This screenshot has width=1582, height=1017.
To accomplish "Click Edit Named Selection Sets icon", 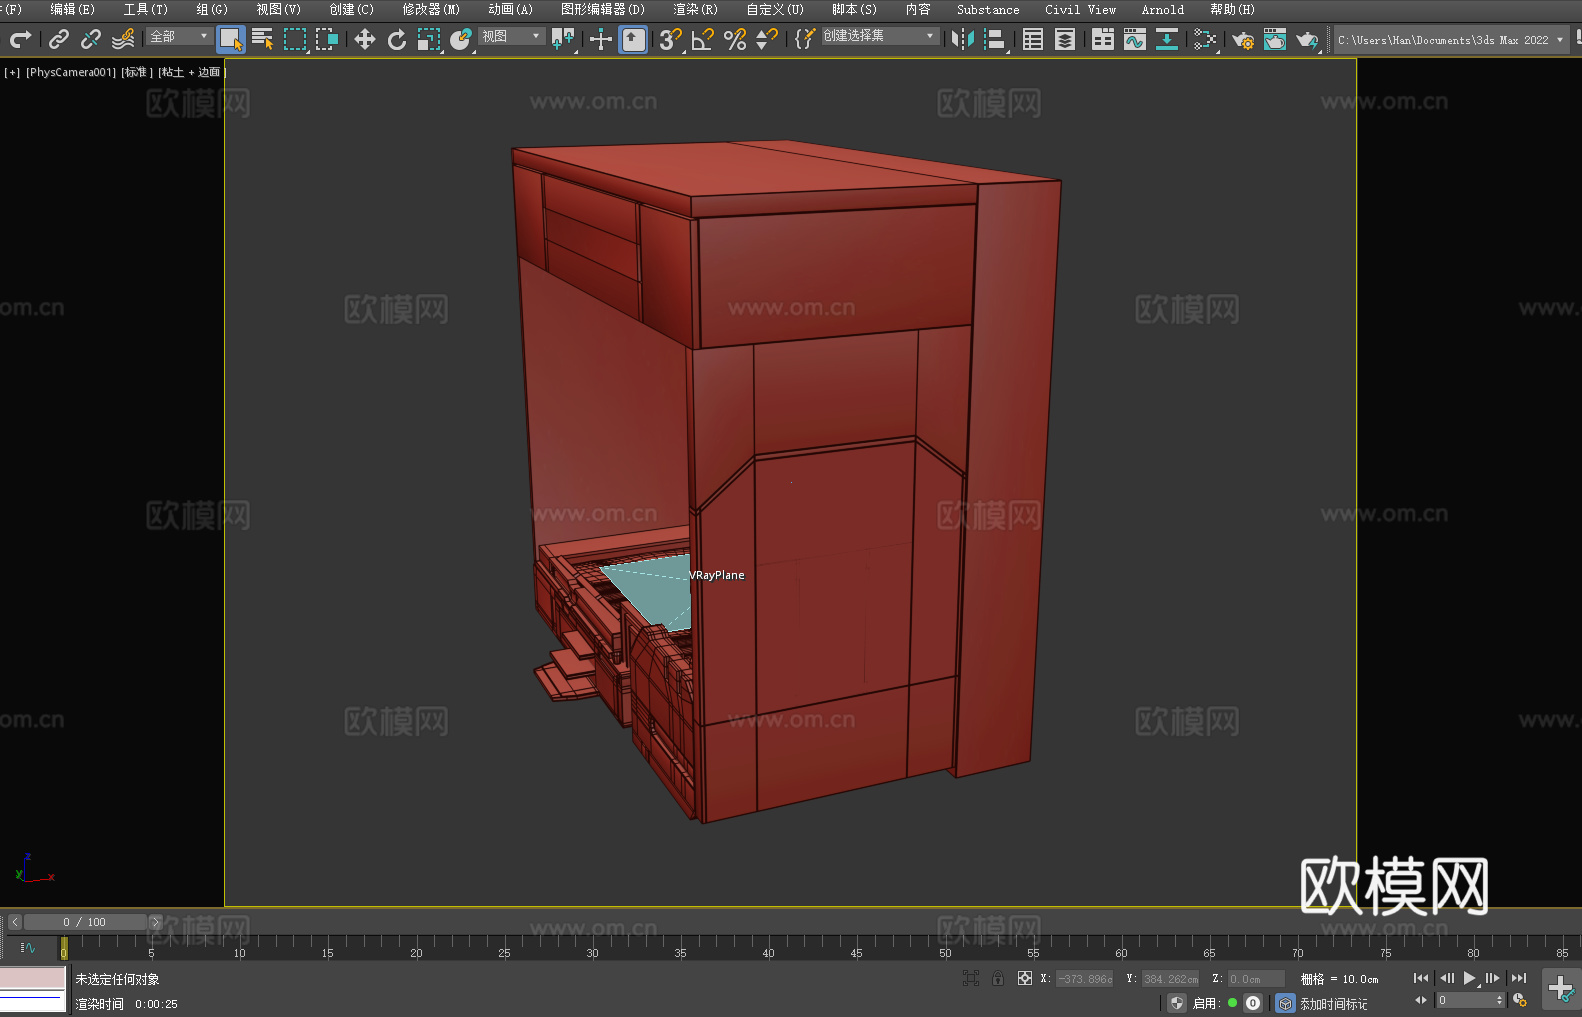I will pos(805,39).
